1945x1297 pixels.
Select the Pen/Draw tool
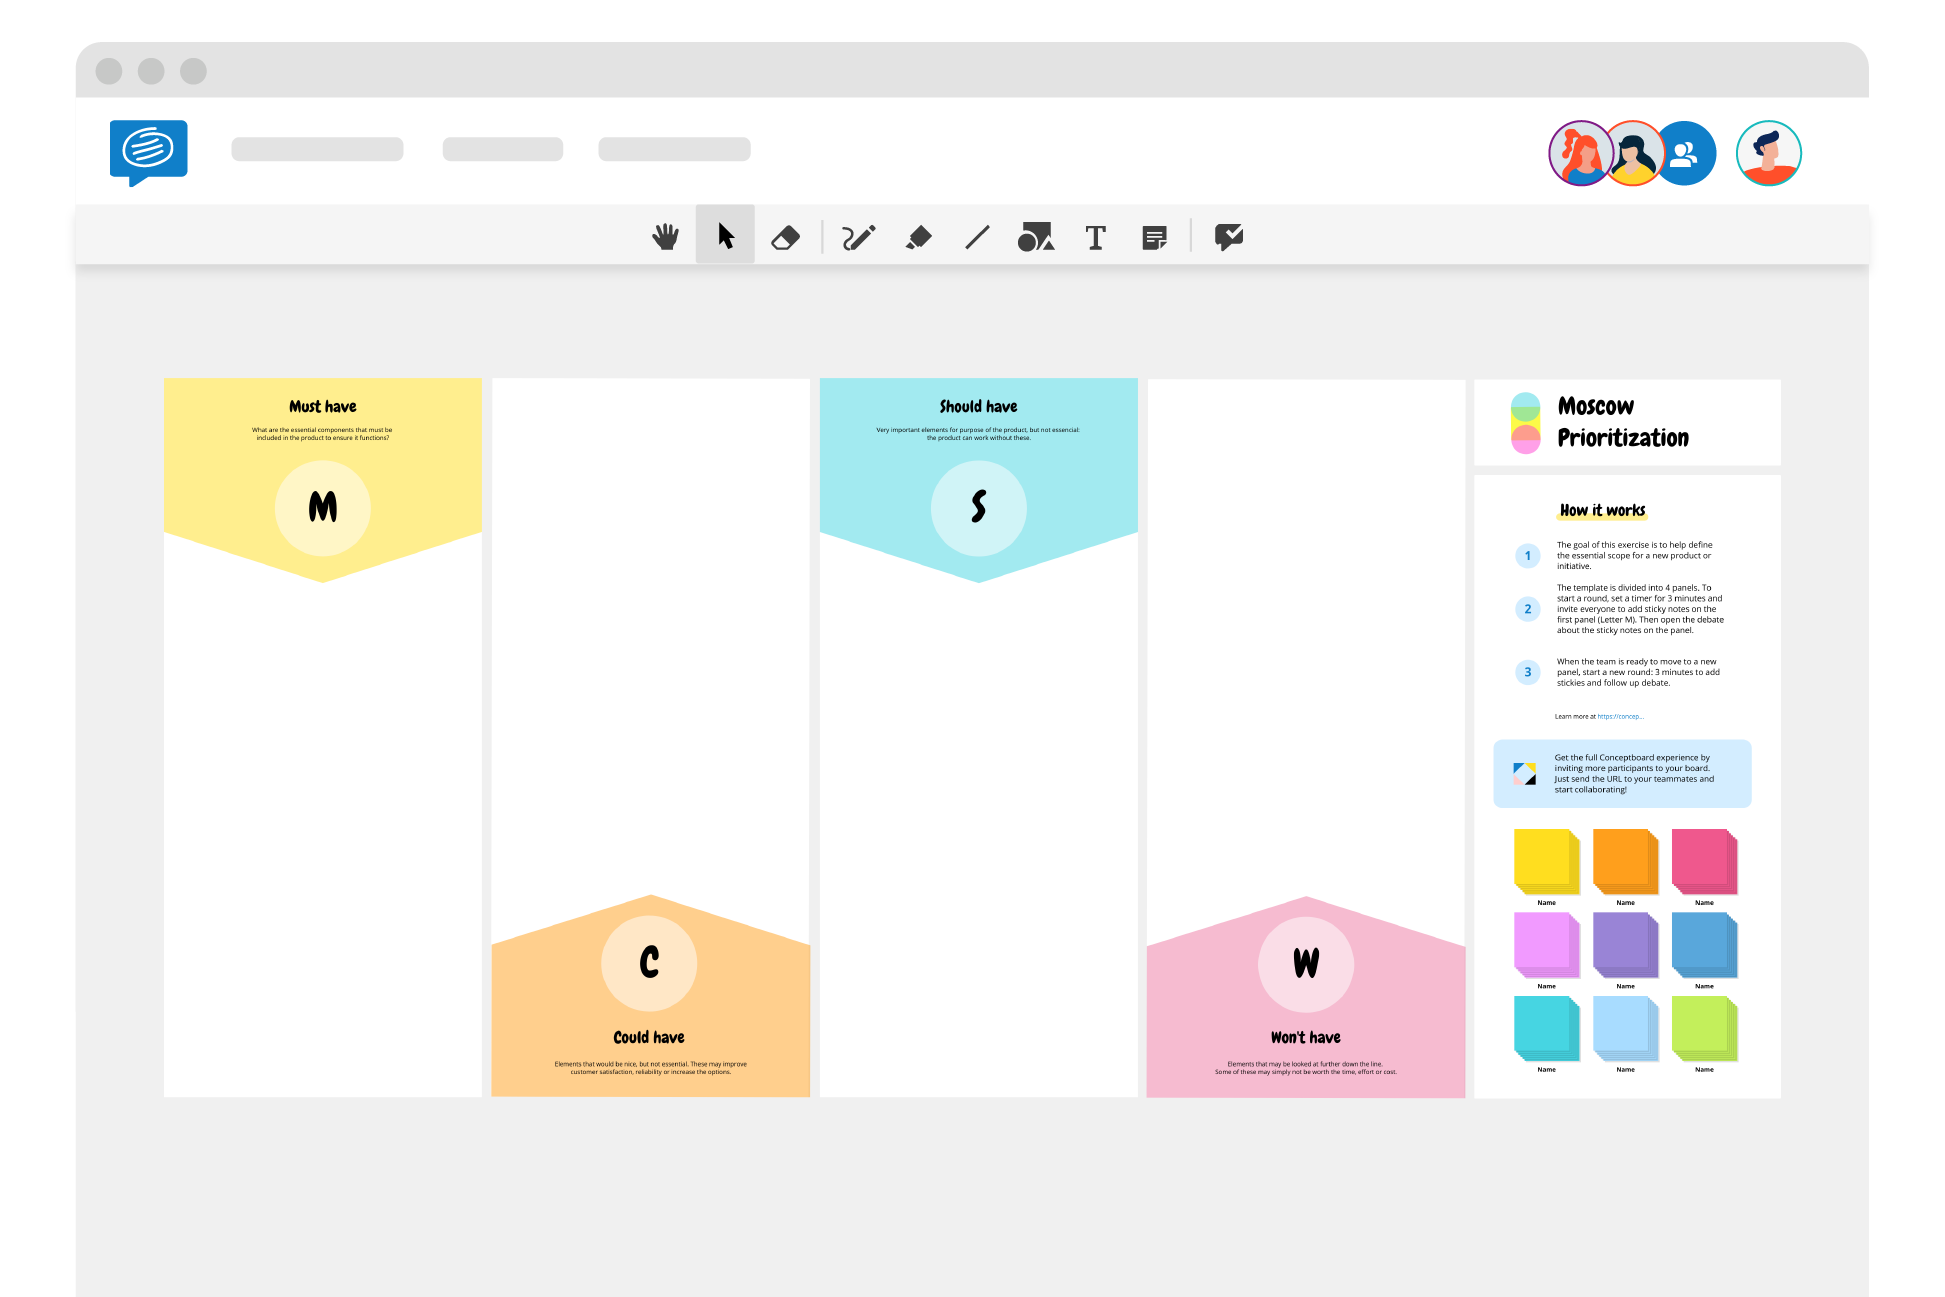pyautogui.click(x=854, y=236)
